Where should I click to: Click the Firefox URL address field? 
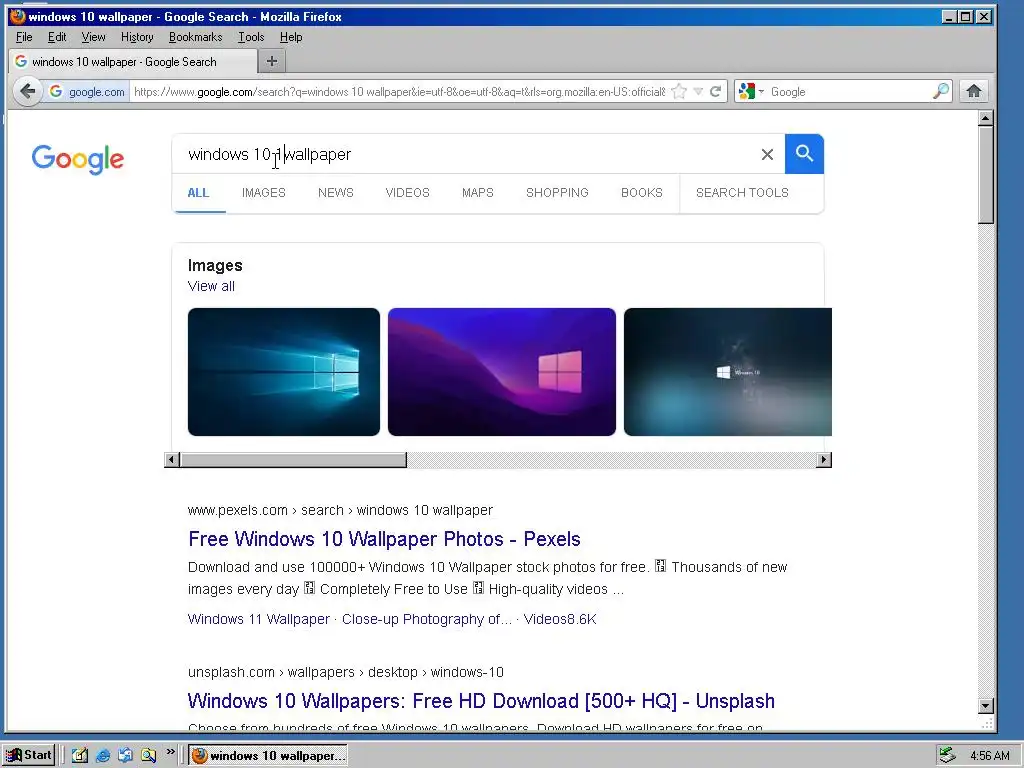click(x=399, y=91)
